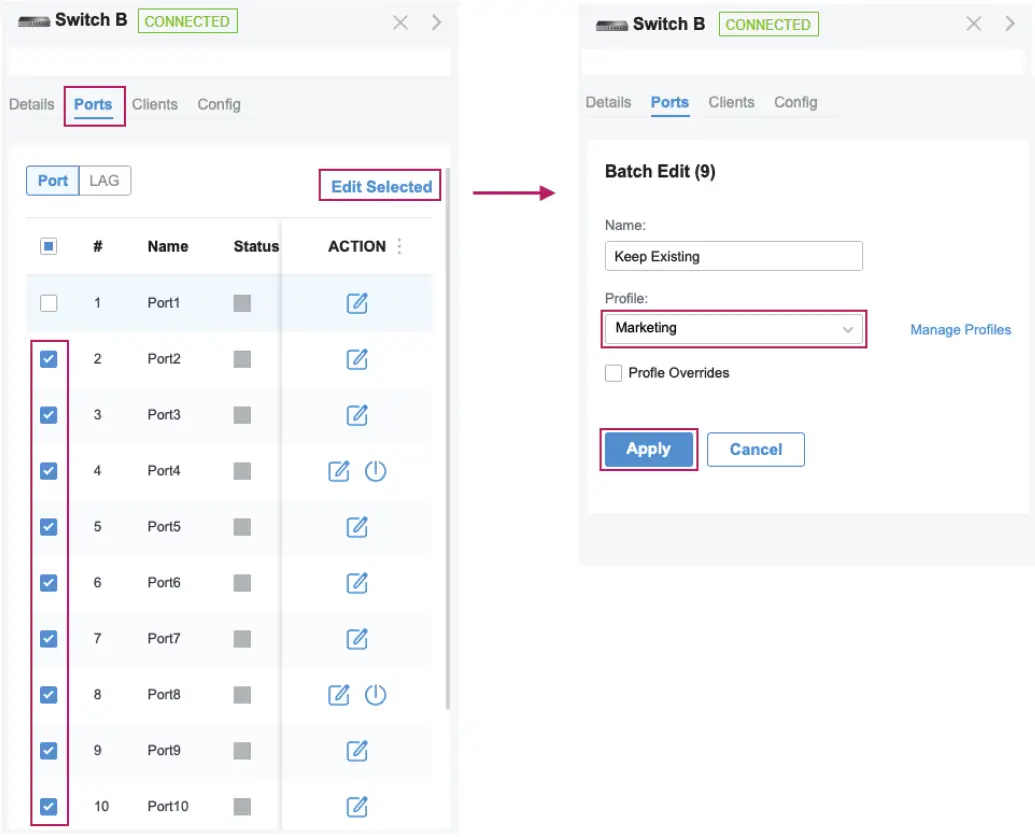
Task: Click the edit icon for Port6
Action: 357,582
